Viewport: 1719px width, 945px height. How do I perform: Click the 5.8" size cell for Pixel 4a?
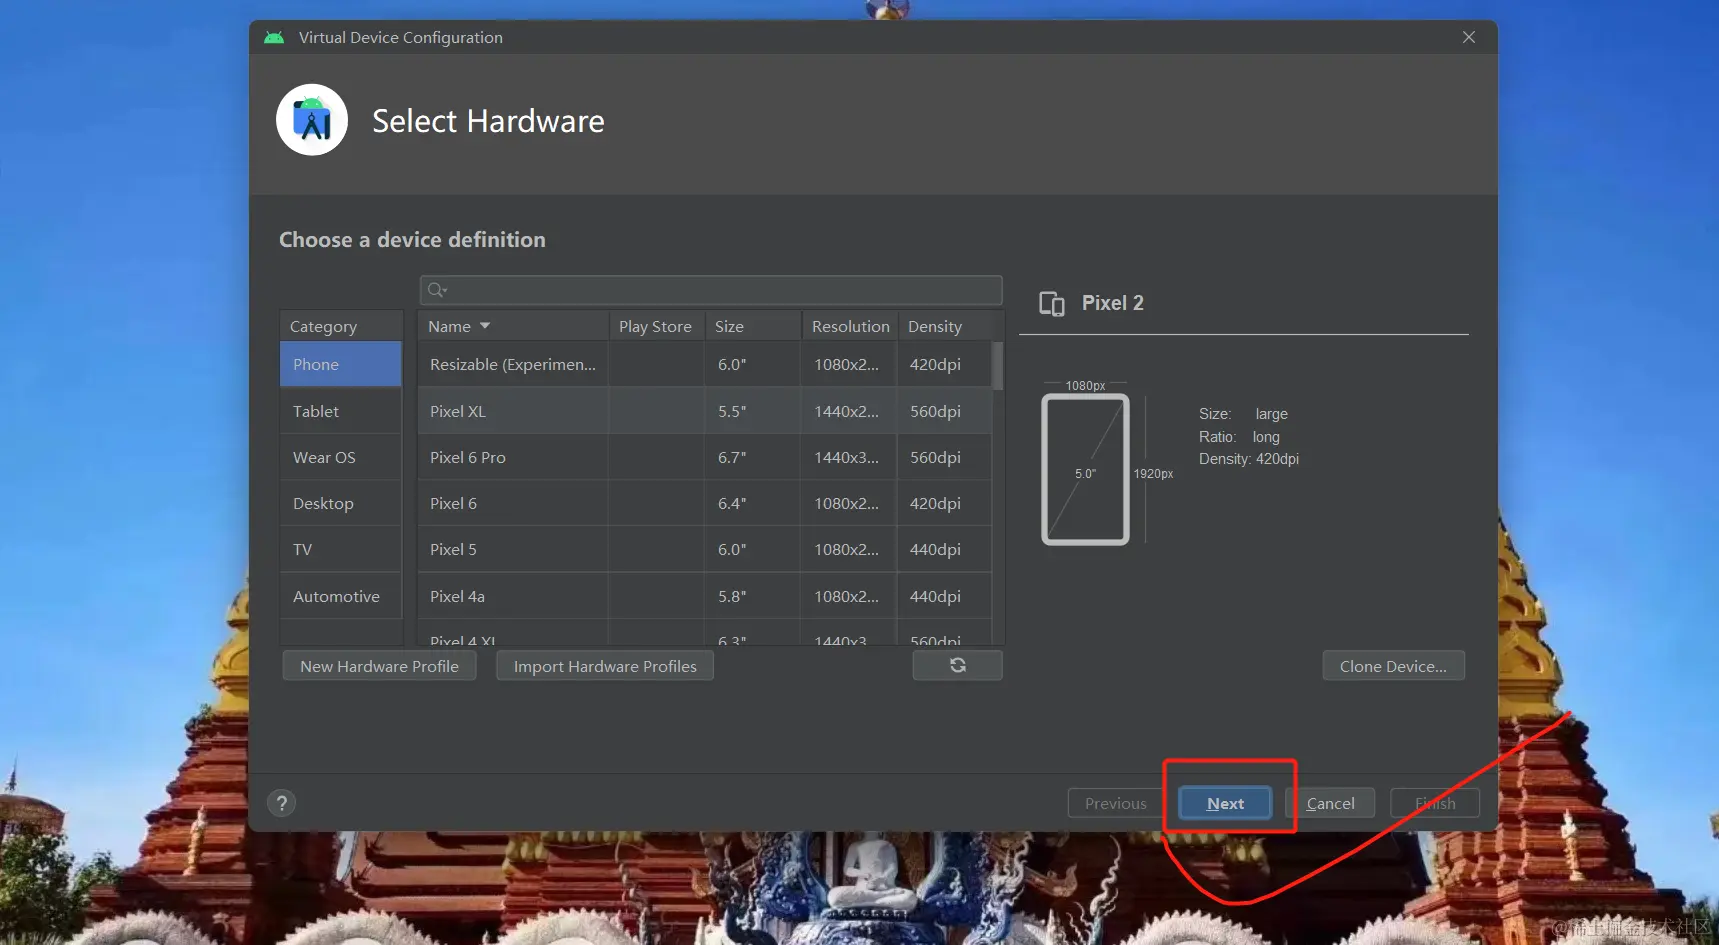(x=753, y=596)
